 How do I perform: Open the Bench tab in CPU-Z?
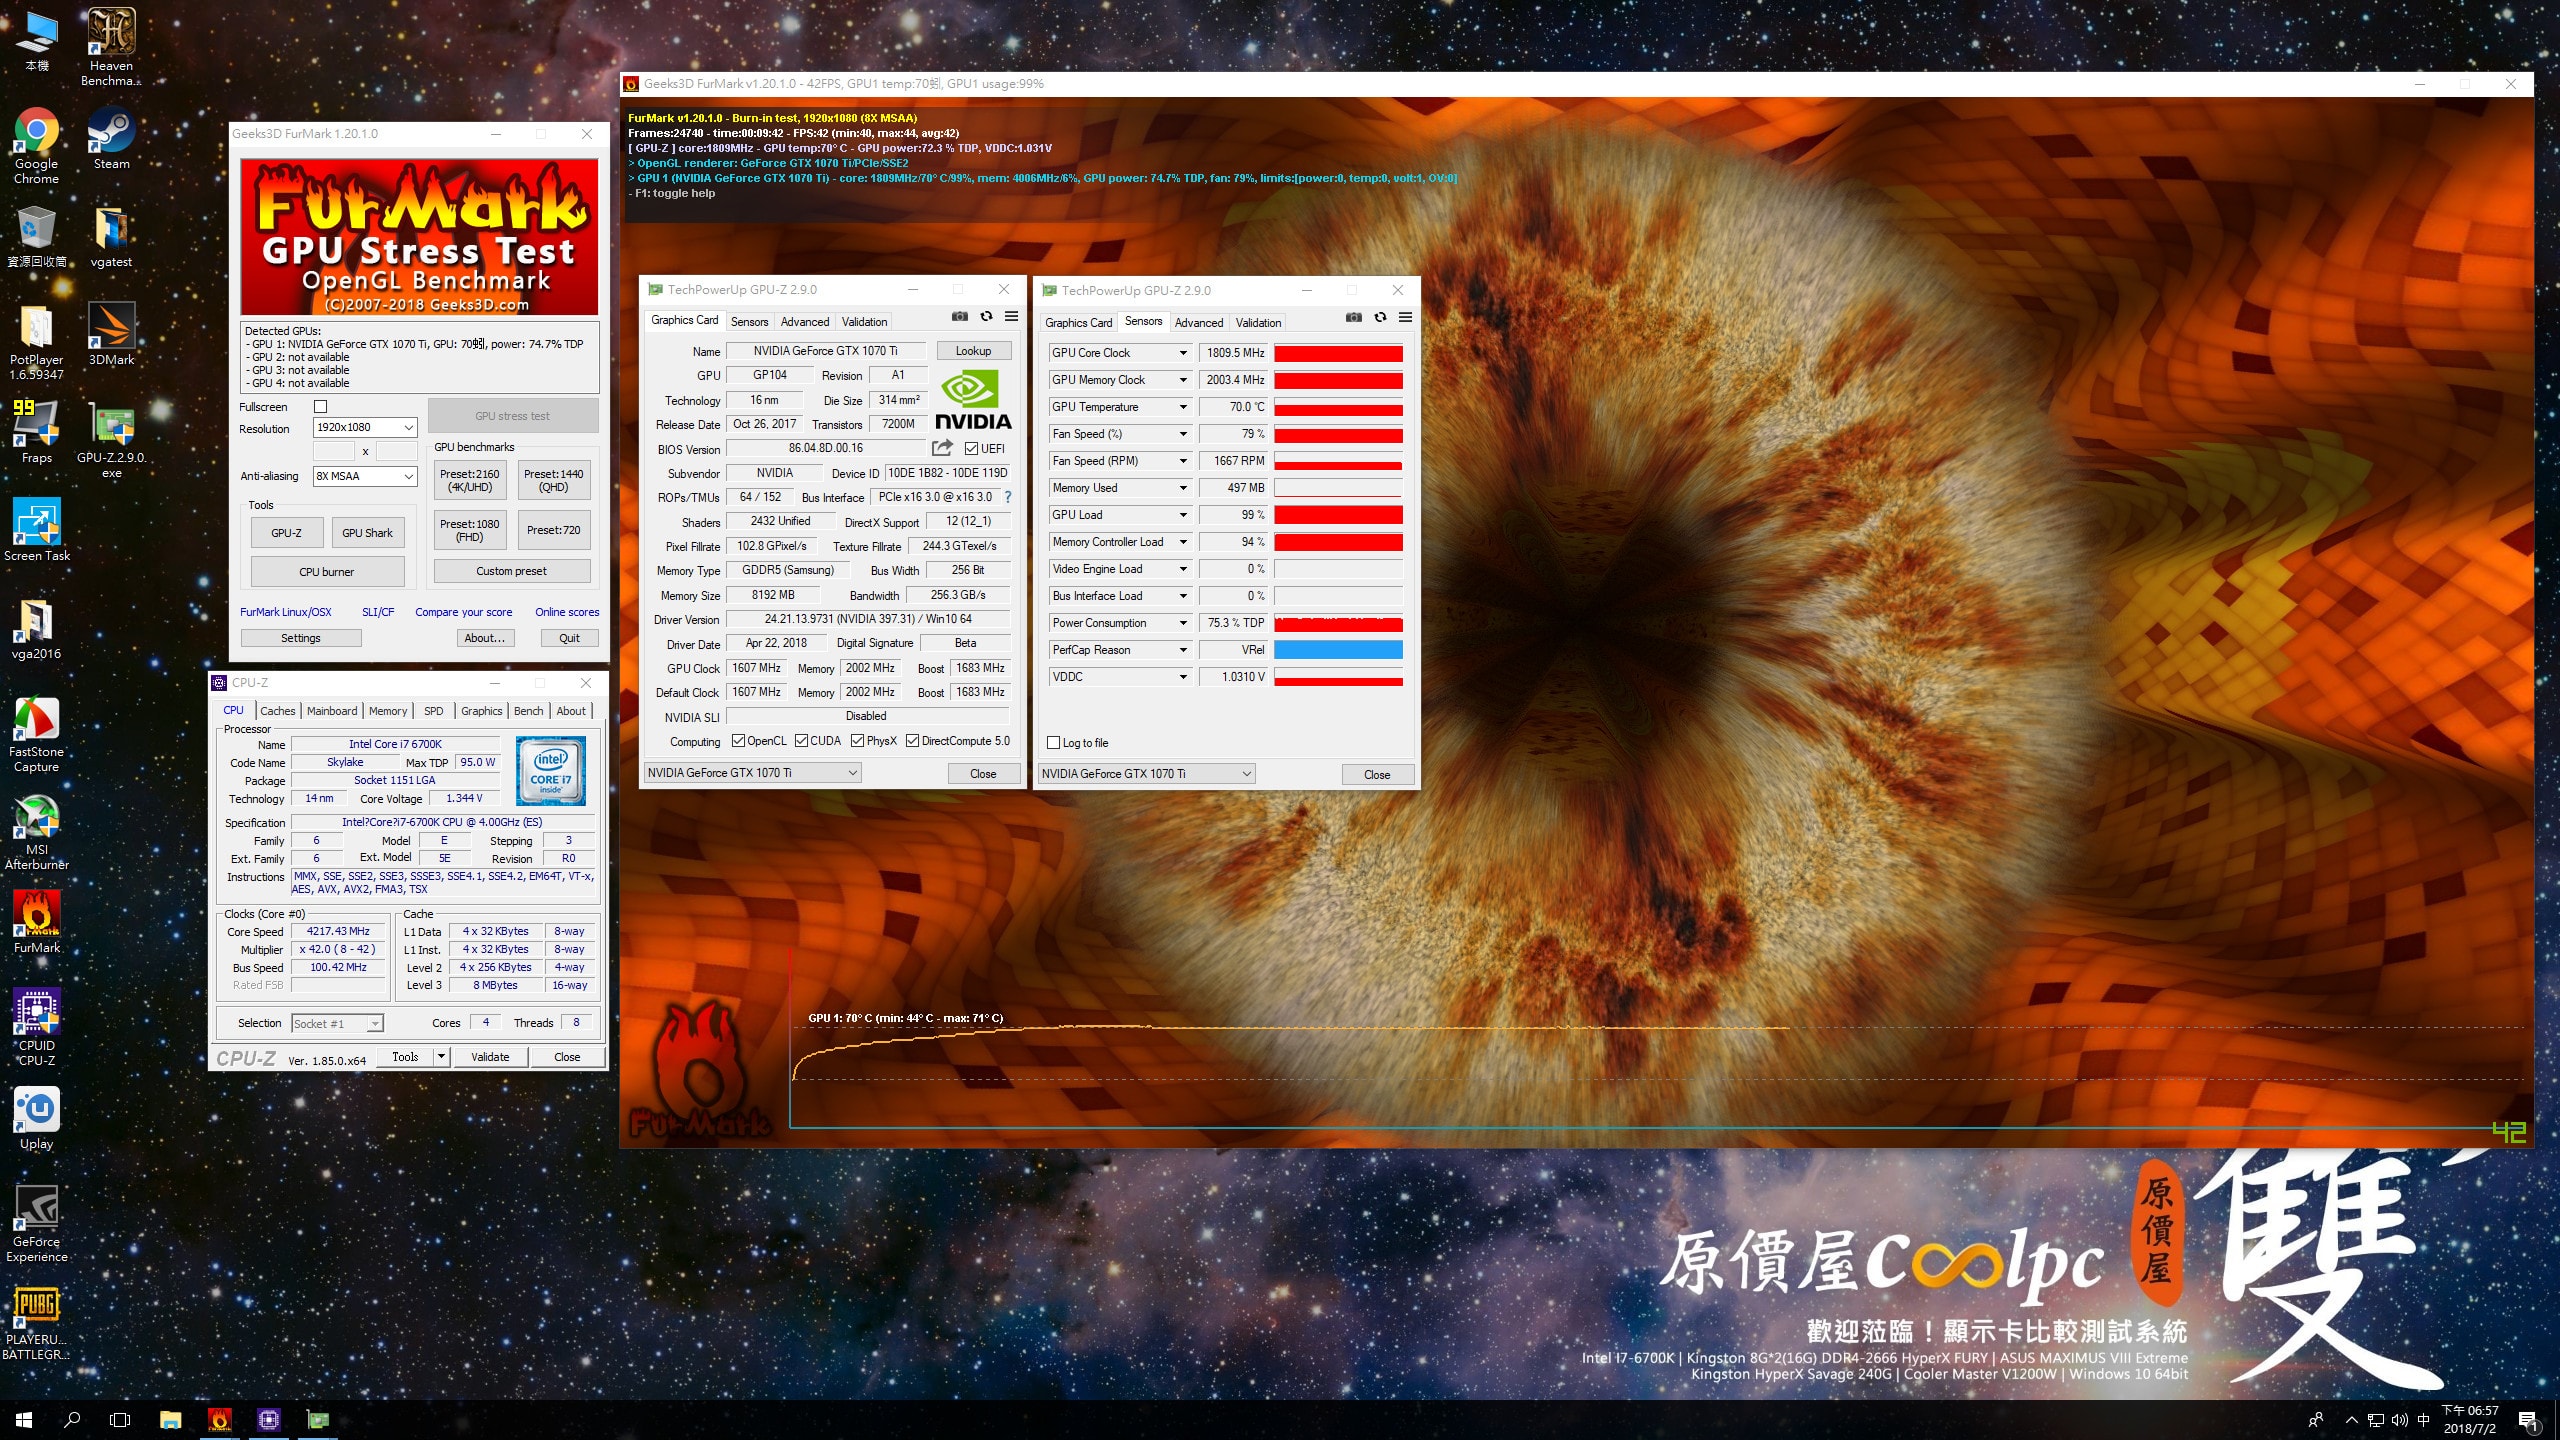tap(529, 711)
